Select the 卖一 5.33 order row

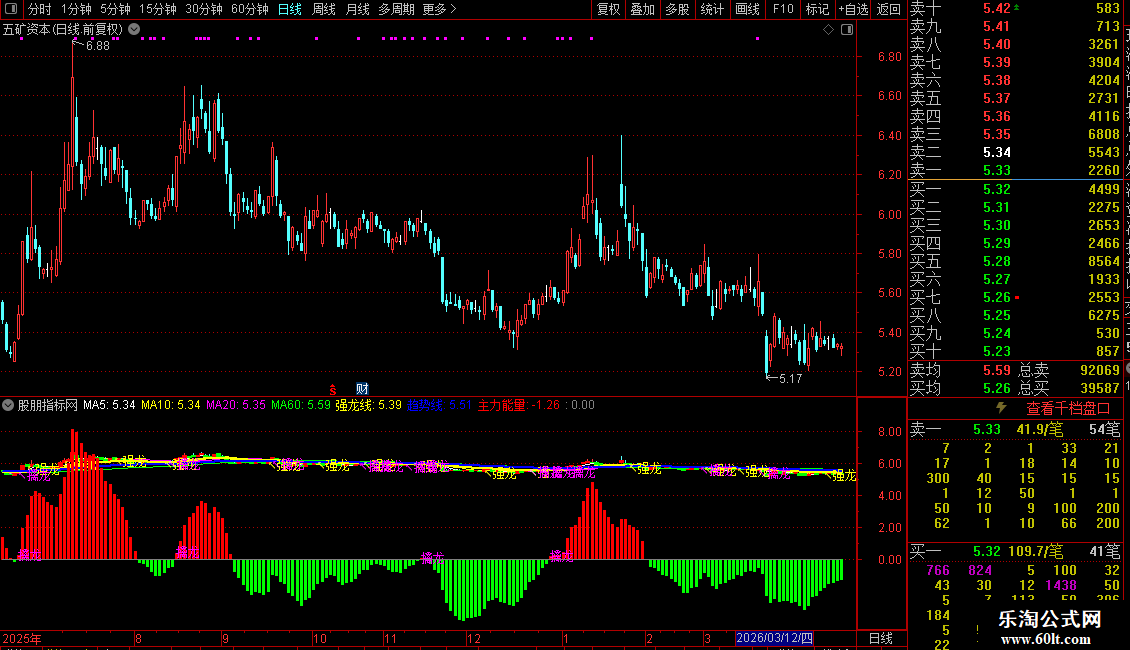coord(1015,170)
